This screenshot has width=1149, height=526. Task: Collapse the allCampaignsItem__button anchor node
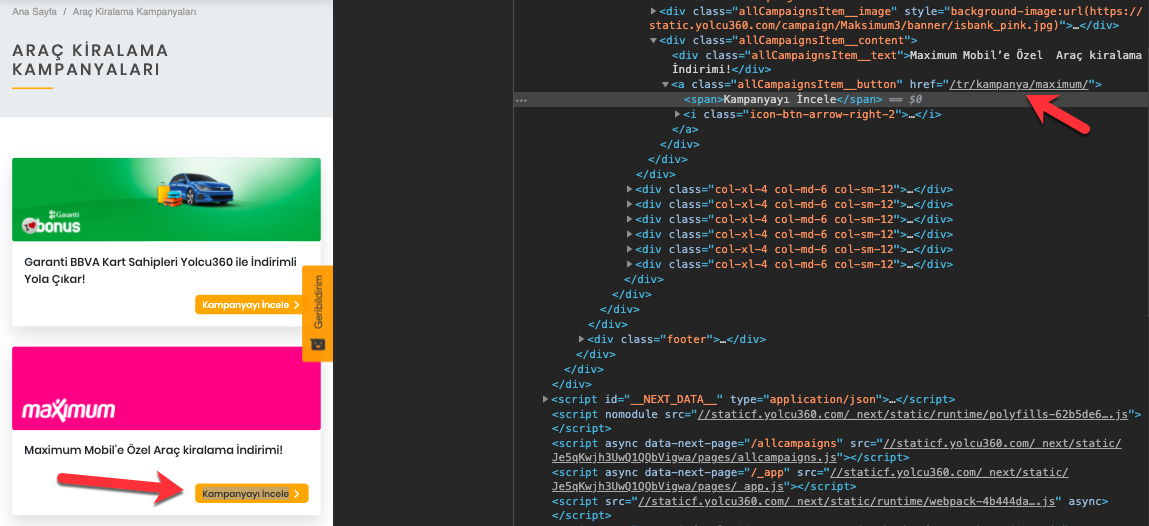[665, 85]
